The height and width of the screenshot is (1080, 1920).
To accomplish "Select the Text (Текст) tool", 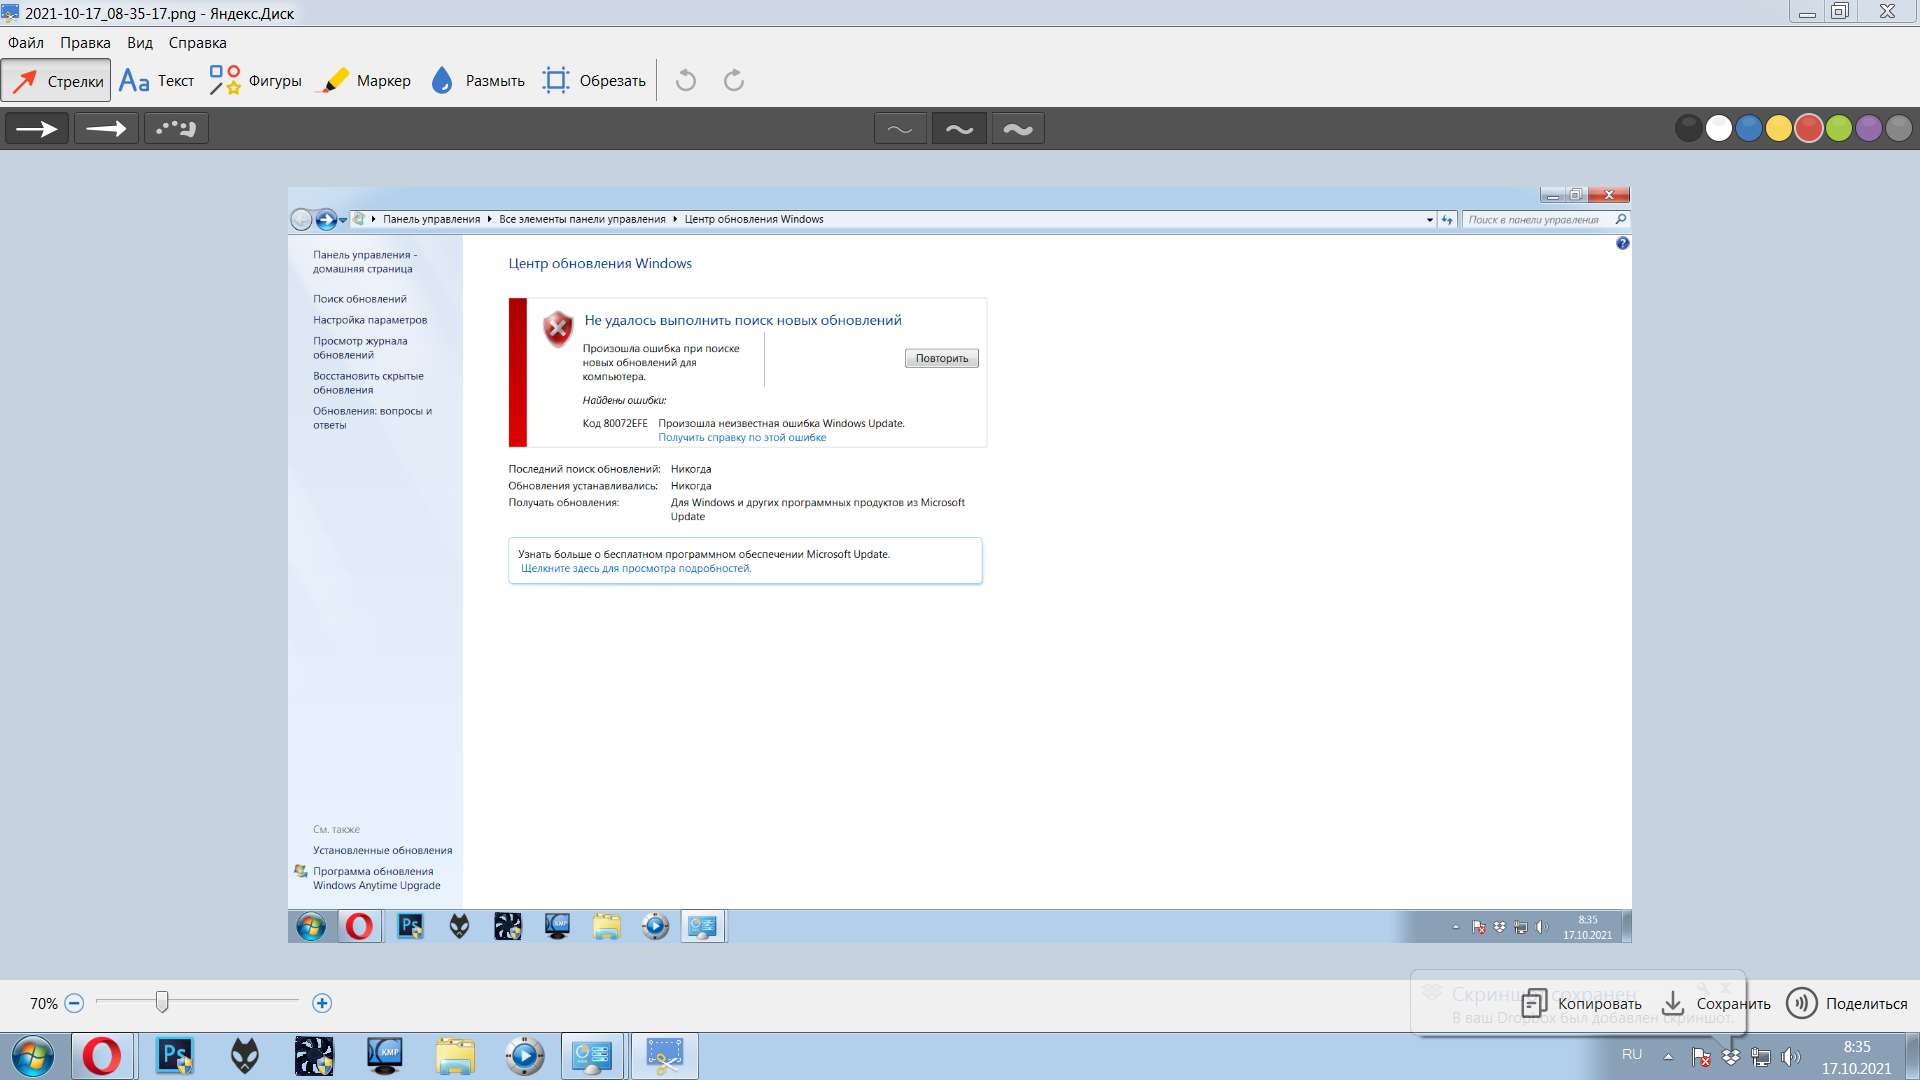I will (157, 81).
